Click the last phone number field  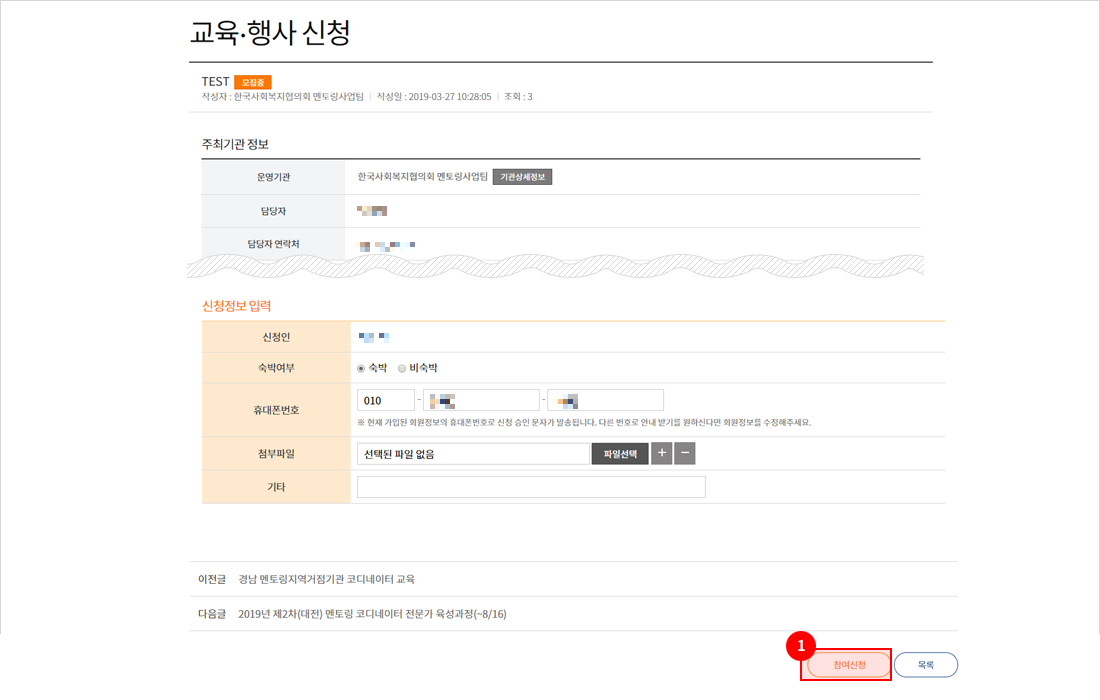(605, 400)
